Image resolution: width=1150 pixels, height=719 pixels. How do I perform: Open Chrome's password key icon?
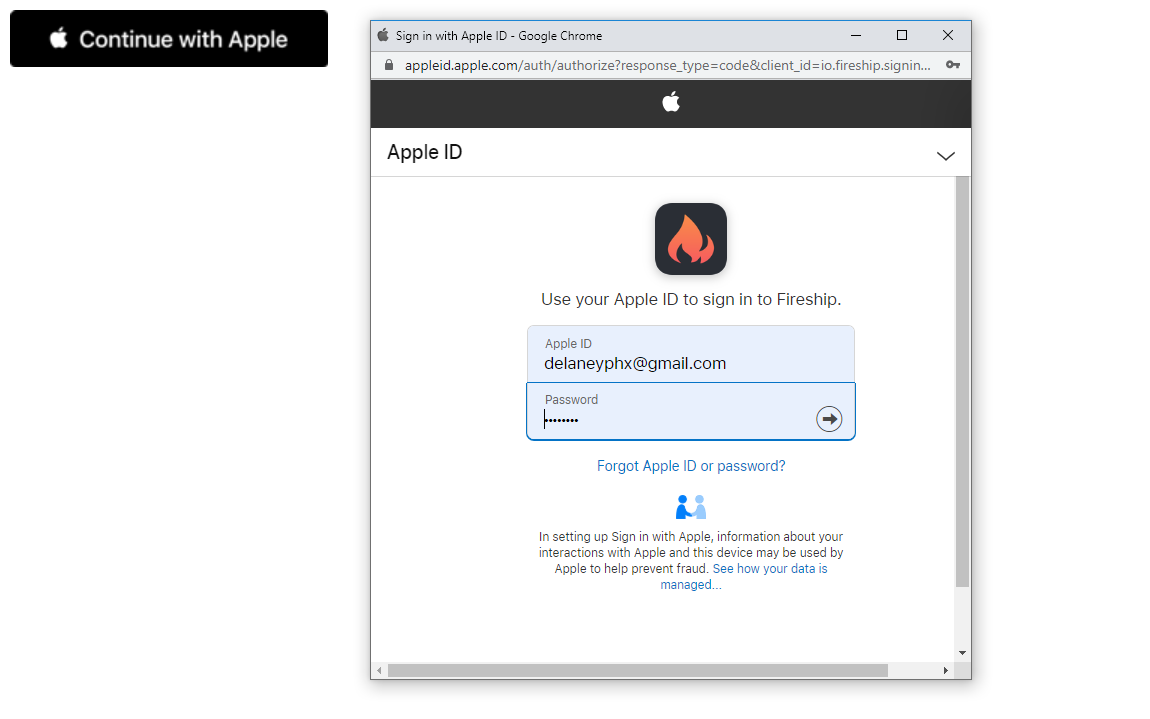point(953,64)
